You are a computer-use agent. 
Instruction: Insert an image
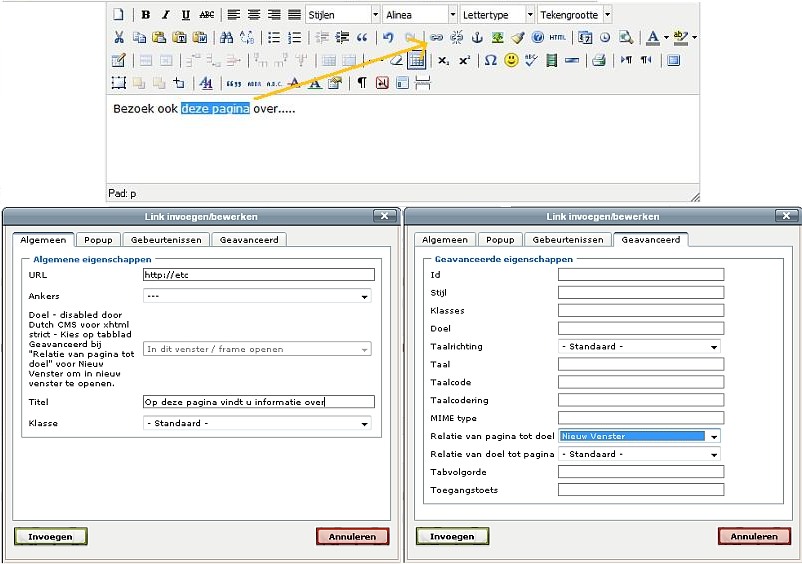[x=497, y=37]
